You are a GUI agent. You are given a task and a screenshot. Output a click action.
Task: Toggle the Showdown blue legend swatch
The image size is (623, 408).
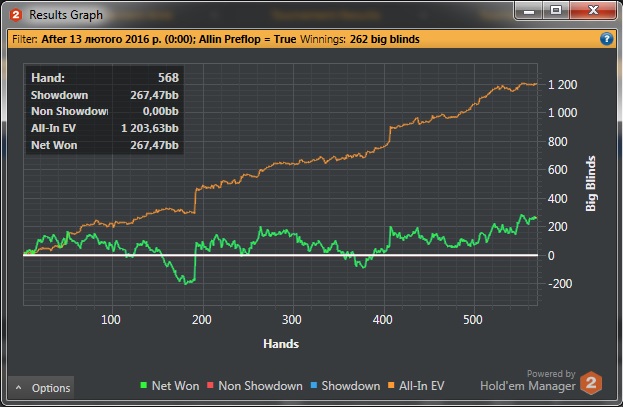pos(313,385)
